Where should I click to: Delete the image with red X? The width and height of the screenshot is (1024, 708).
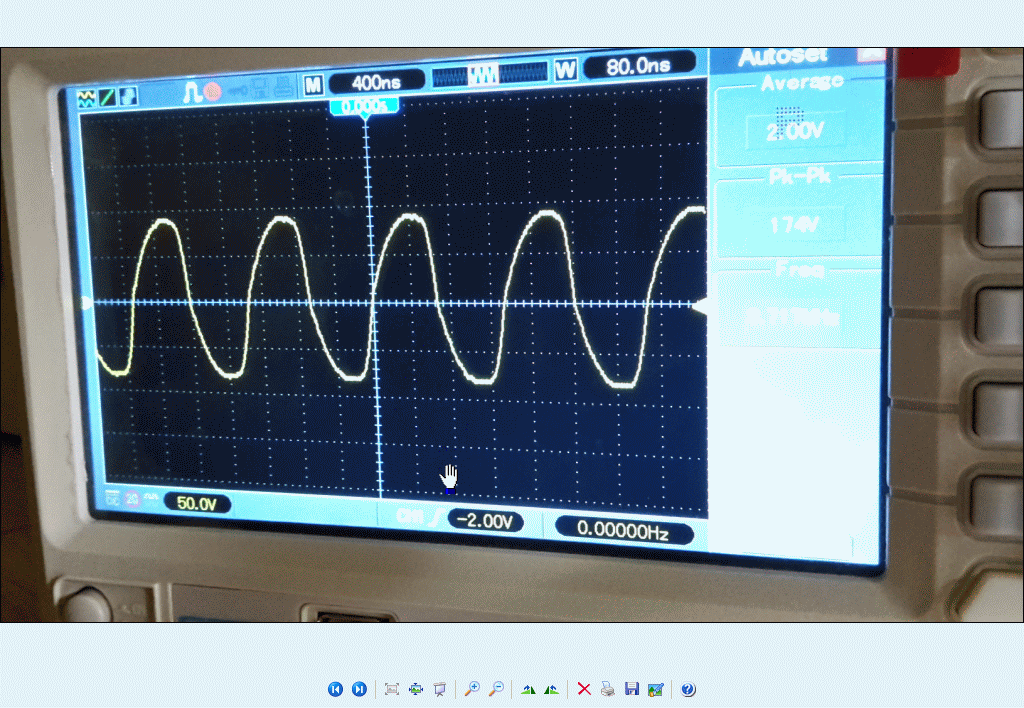(584, 689)
